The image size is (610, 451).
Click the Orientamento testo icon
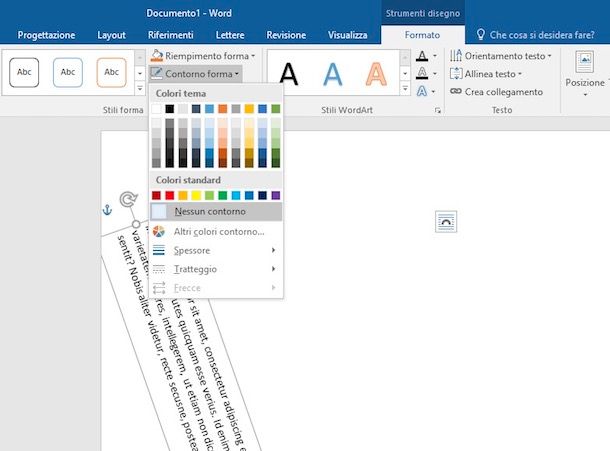456,56
